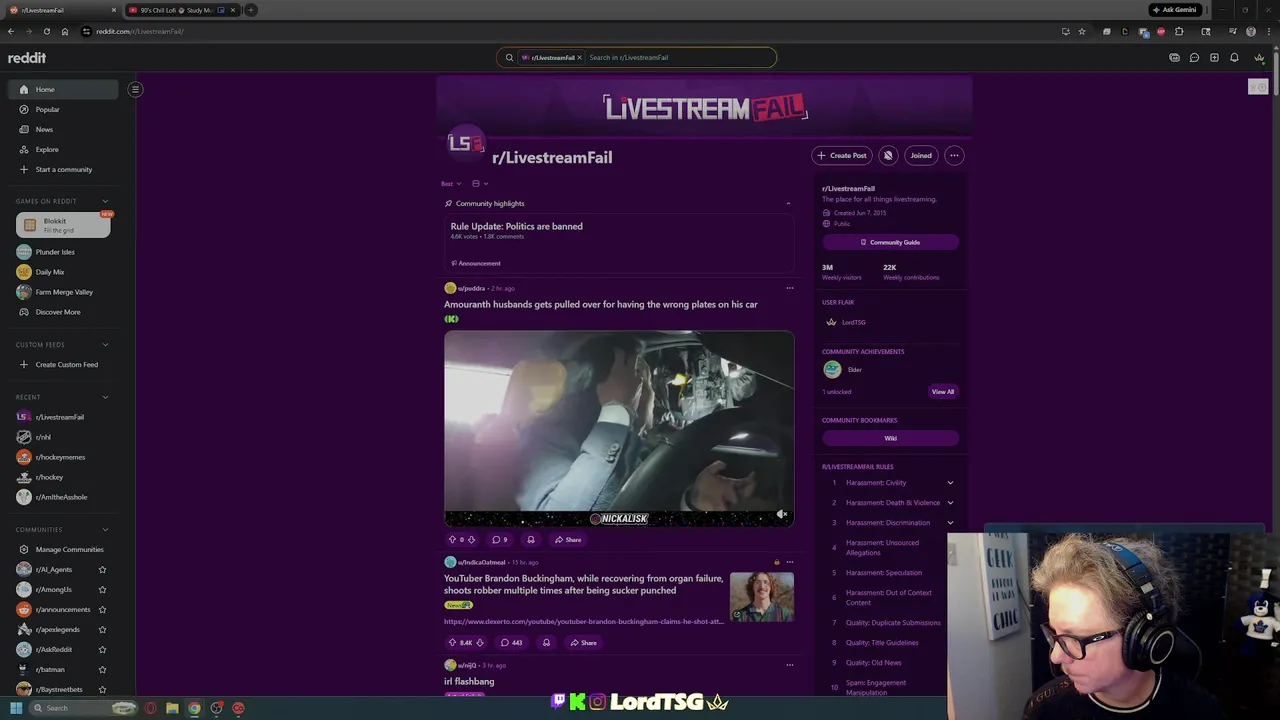Toggle subreddit notifications bell

click(888, 156)
